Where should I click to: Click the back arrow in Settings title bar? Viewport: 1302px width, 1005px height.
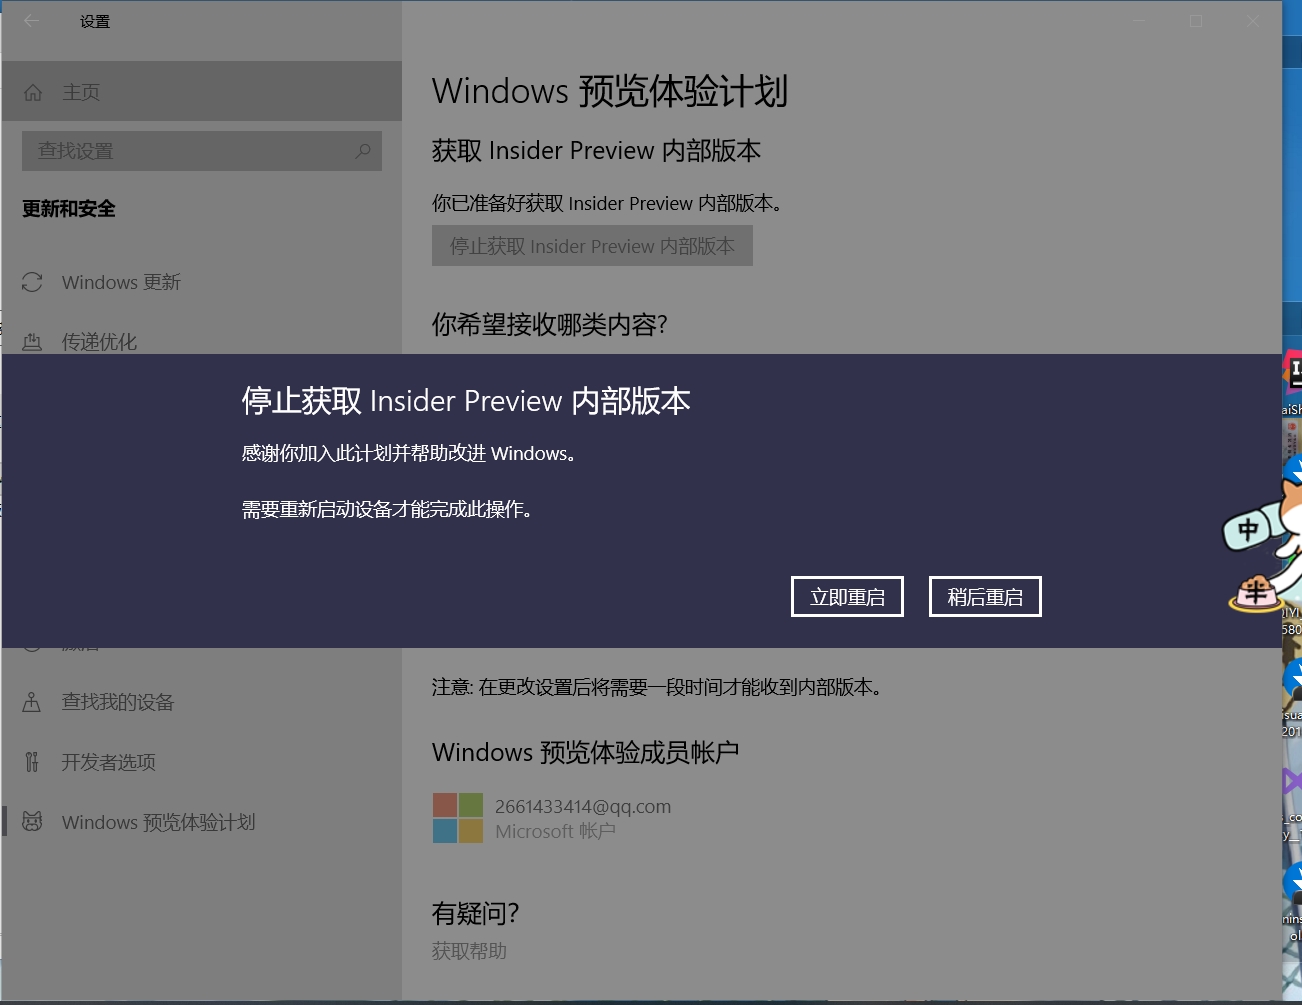[32, 20]
